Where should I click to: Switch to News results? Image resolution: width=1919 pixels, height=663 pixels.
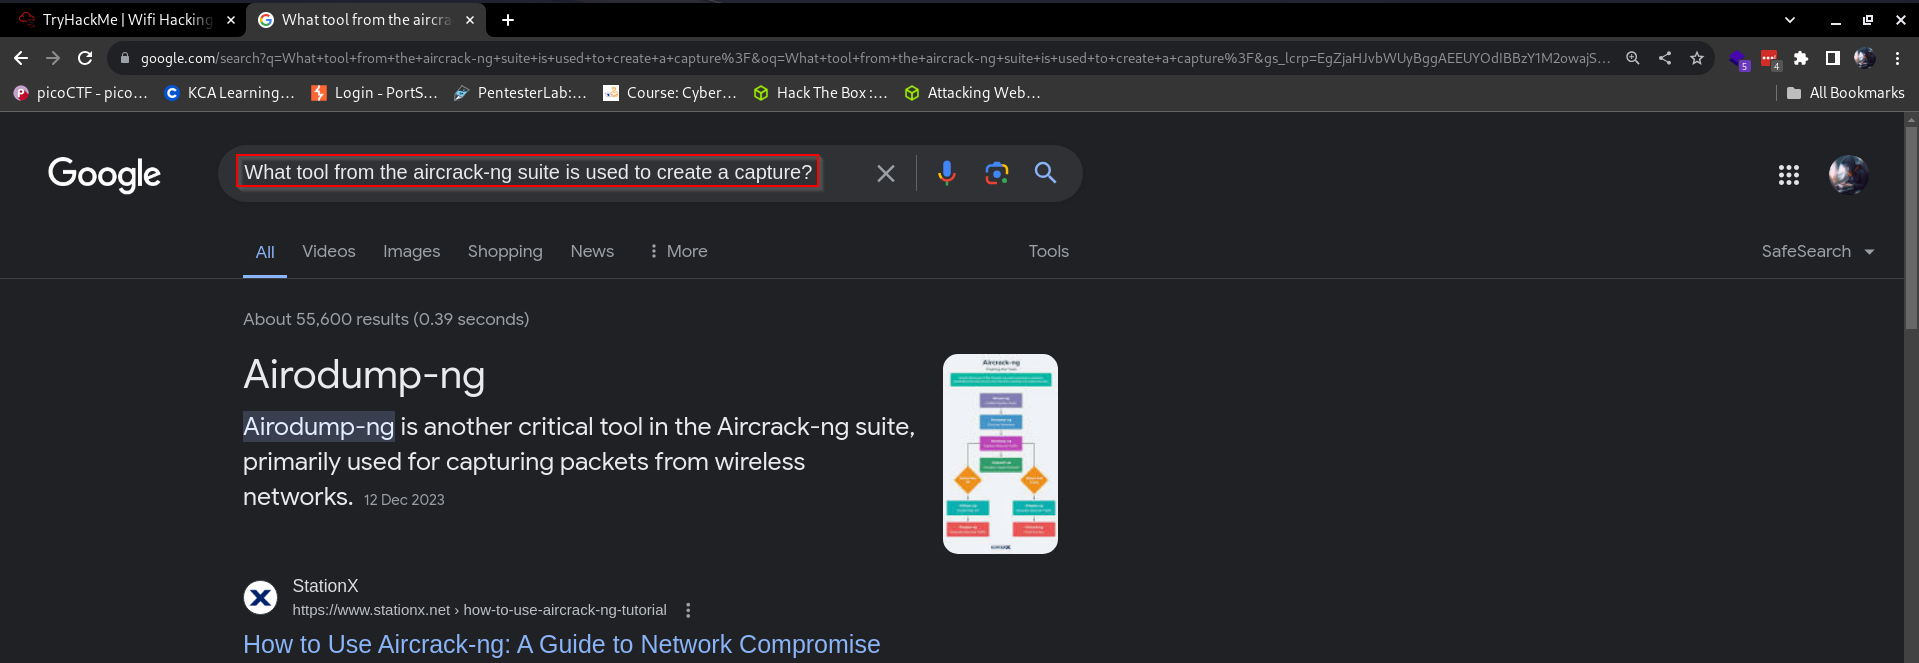(x=592, y=252)
